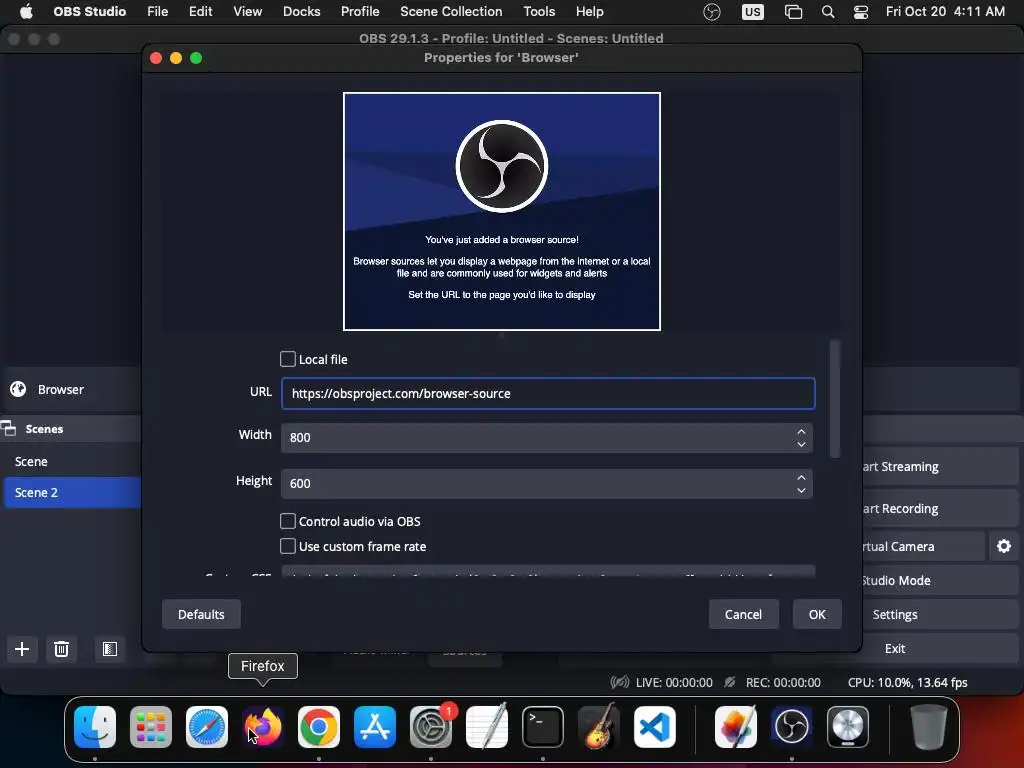
Task: Decrease Width with the down arrow
Action: (801, 444)
